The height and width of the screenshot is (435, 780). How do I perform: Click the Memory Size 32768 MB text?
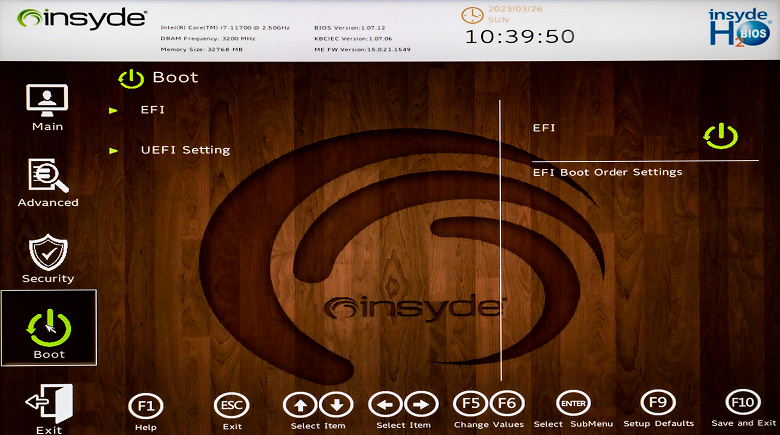[201, 49]
